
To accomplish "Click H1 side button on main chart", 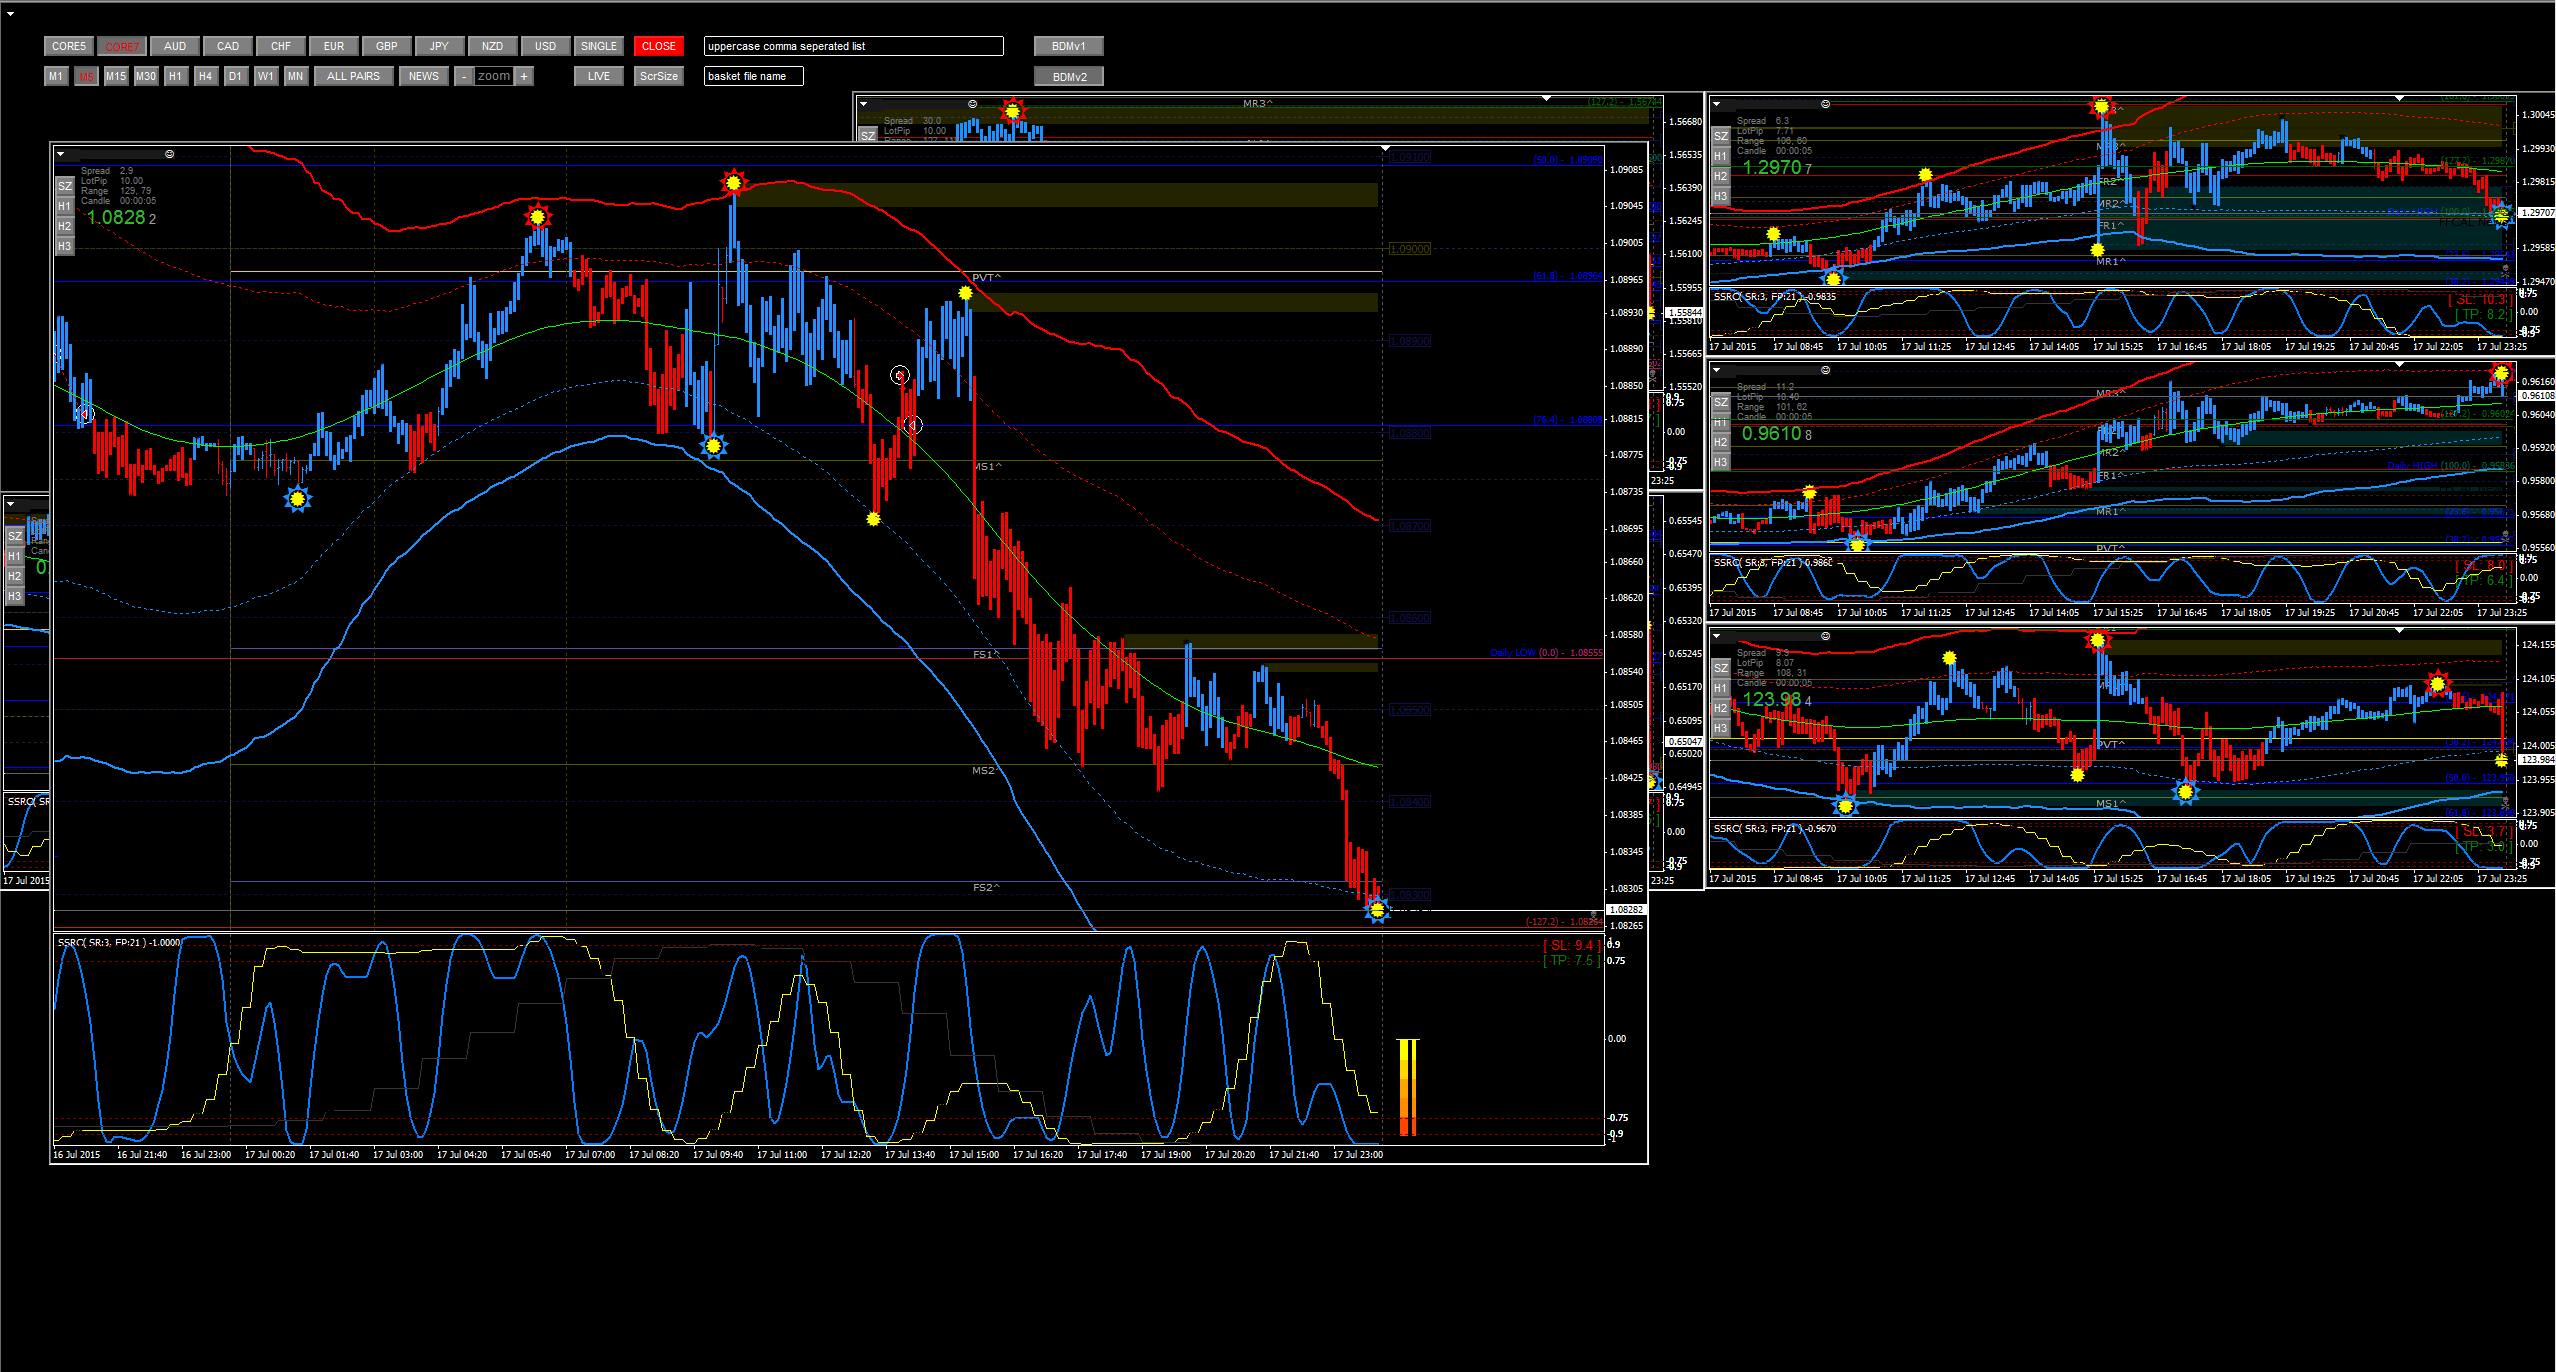I will click(x=65, y=207).
